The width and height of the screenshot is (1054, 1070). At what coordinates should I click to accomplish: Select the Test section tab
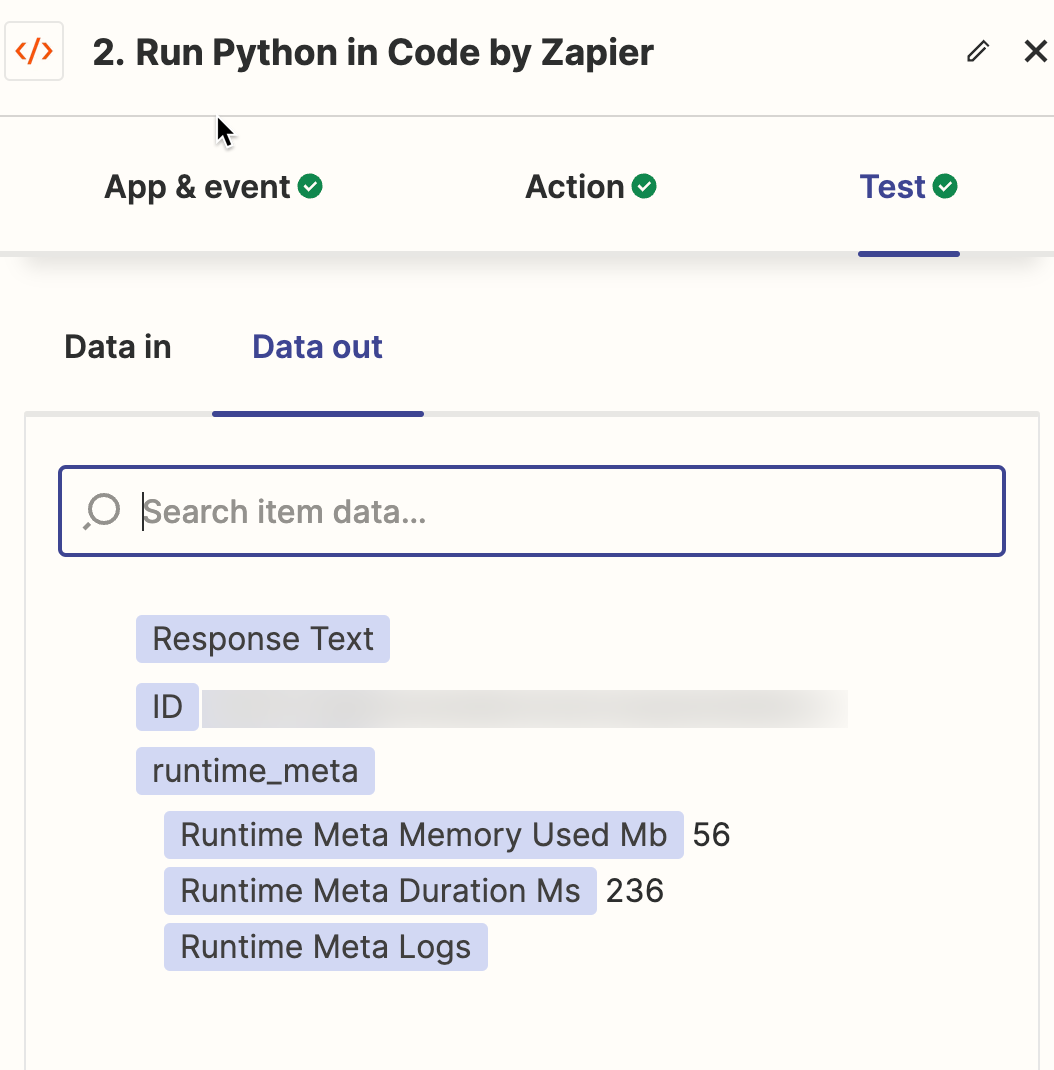pyautogui.click(x=893, y=187)
